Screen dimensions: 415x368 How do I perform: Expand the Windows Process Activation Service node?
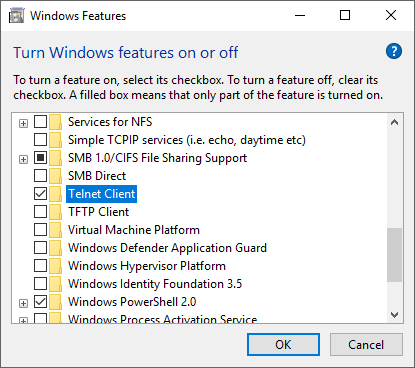coord(23,321)
